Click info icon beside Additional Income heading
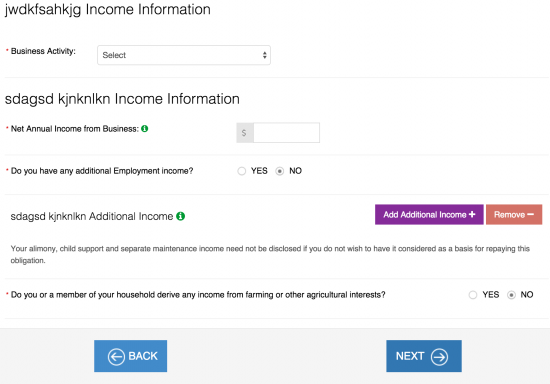550x384 pixels. click(x=181, y=216)
